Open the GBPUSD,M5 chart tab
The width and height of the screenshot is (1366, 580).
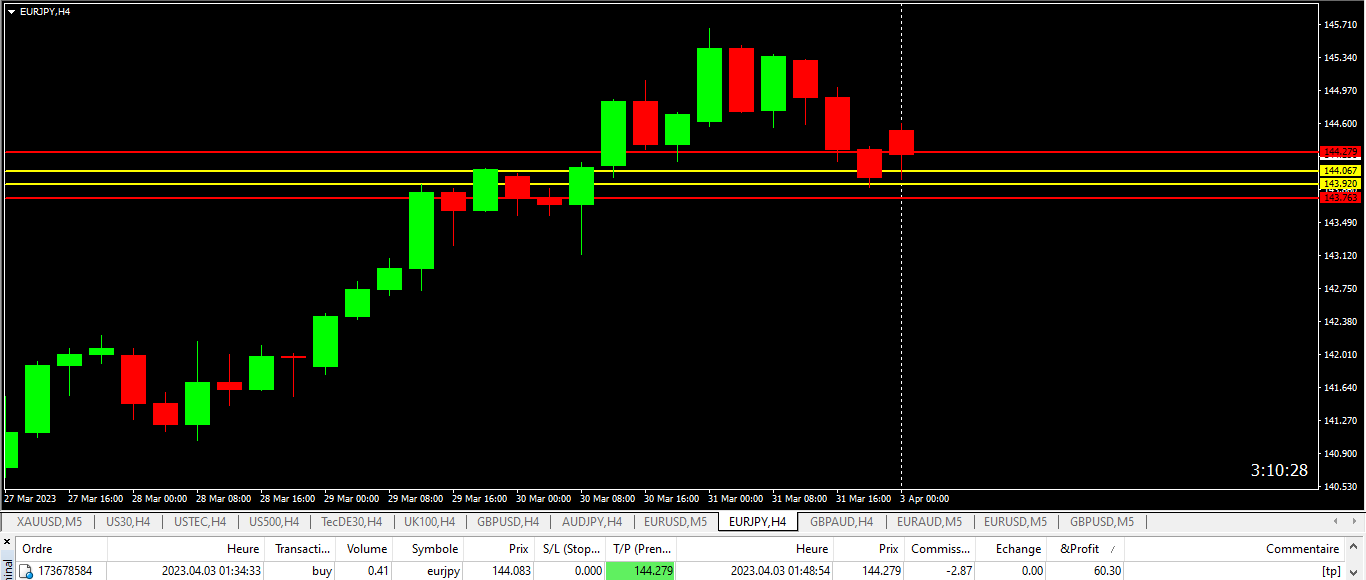coord(1102,521)
